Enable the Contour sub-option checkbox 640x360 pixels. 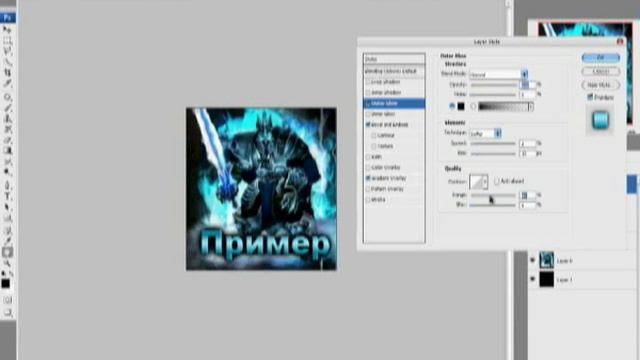tap(374, 135)
